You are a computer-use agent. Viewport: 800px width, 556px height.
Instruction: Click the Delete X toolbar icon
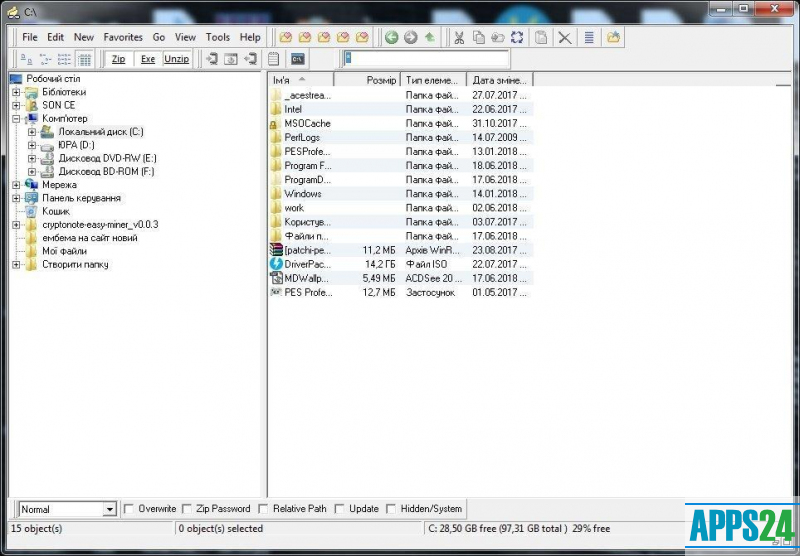(564, 37)
